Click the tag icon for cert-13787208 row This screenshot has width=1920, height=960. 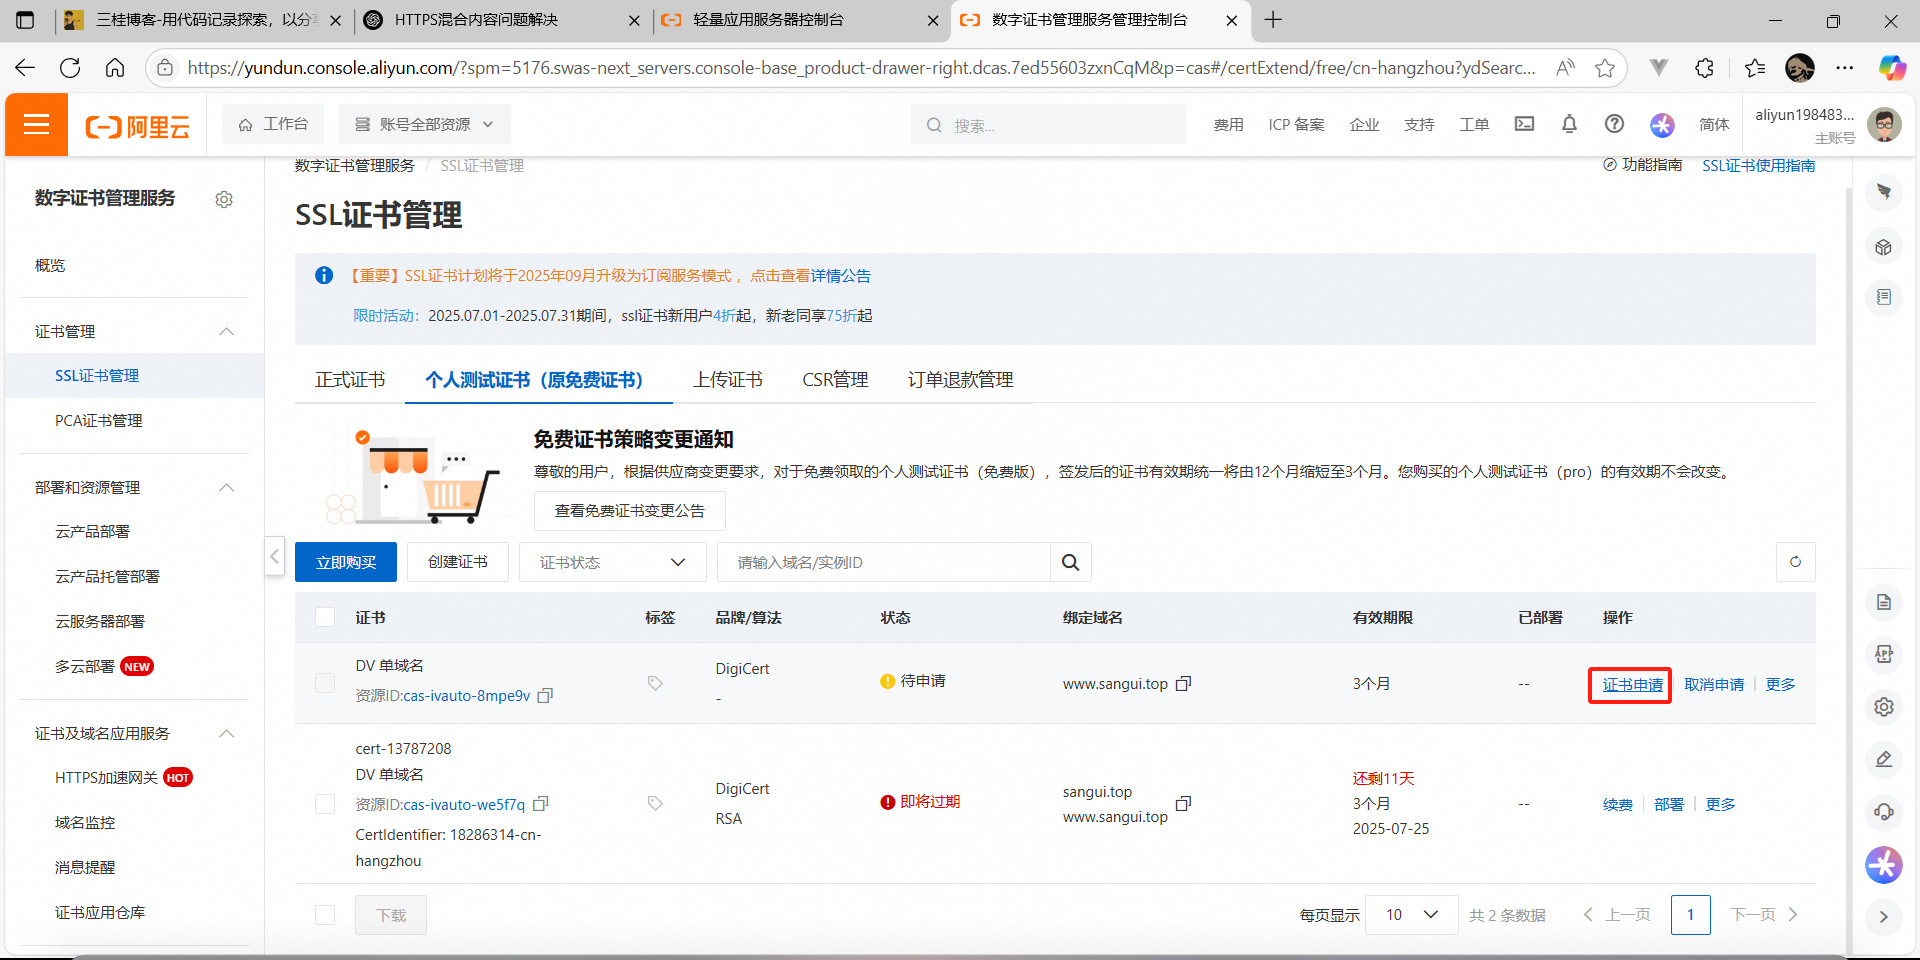pos(655,803)
